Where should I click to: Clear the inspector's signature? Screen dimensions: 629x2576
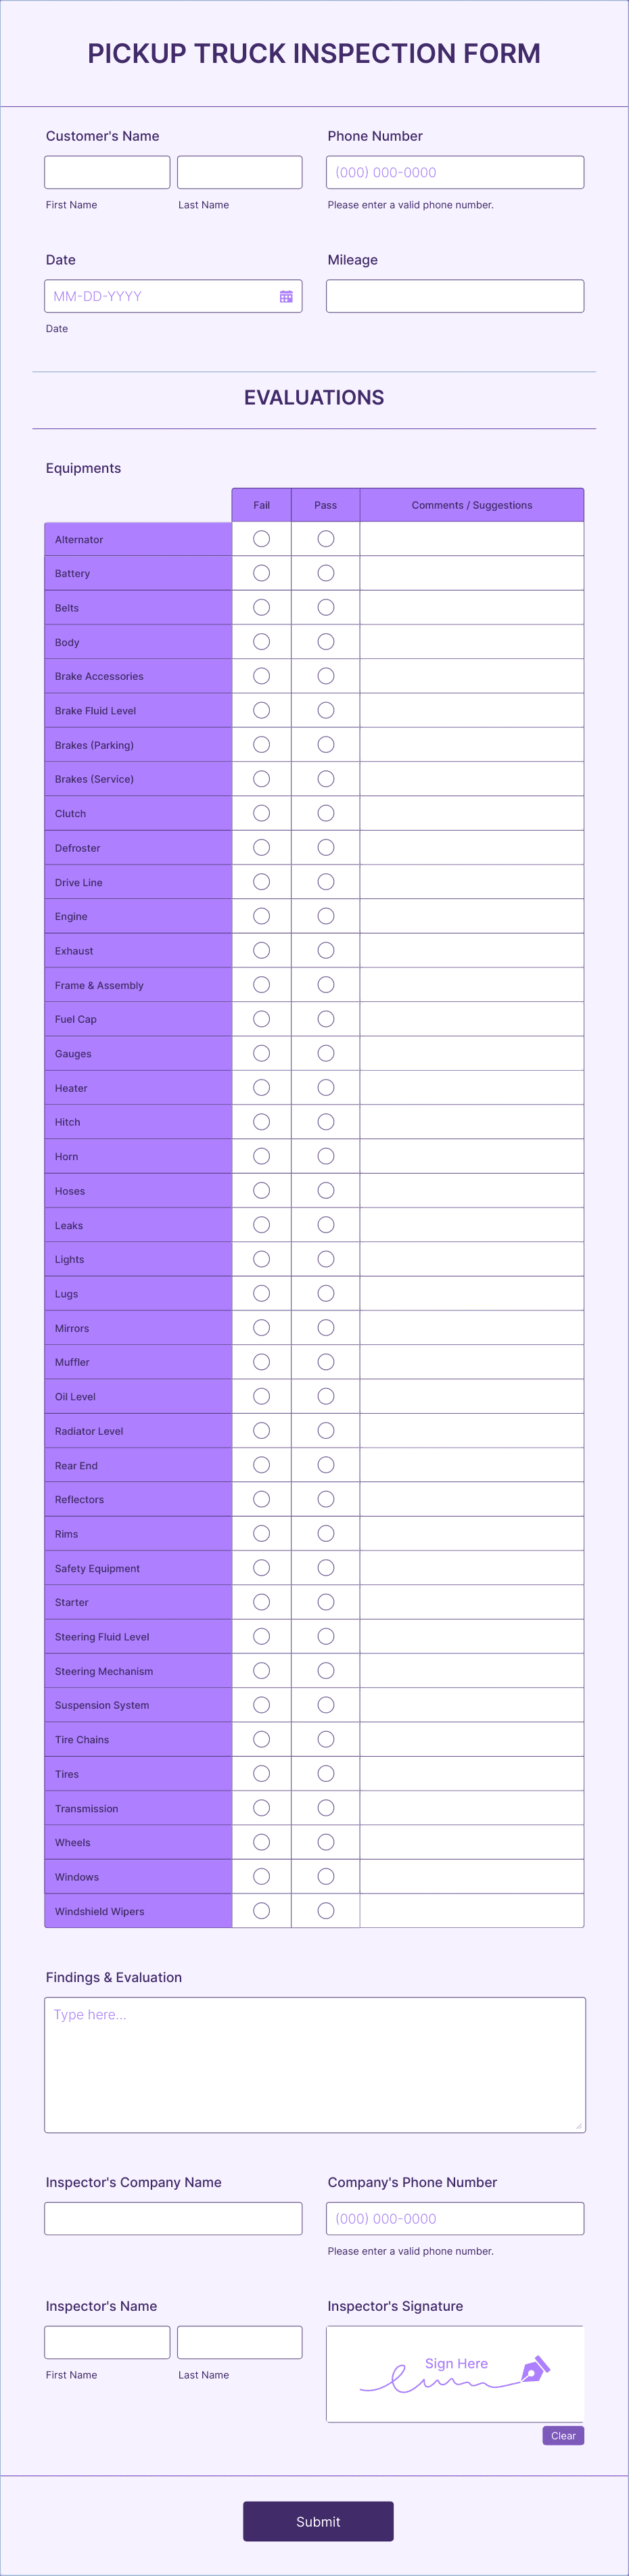[x=563, y=2435]
